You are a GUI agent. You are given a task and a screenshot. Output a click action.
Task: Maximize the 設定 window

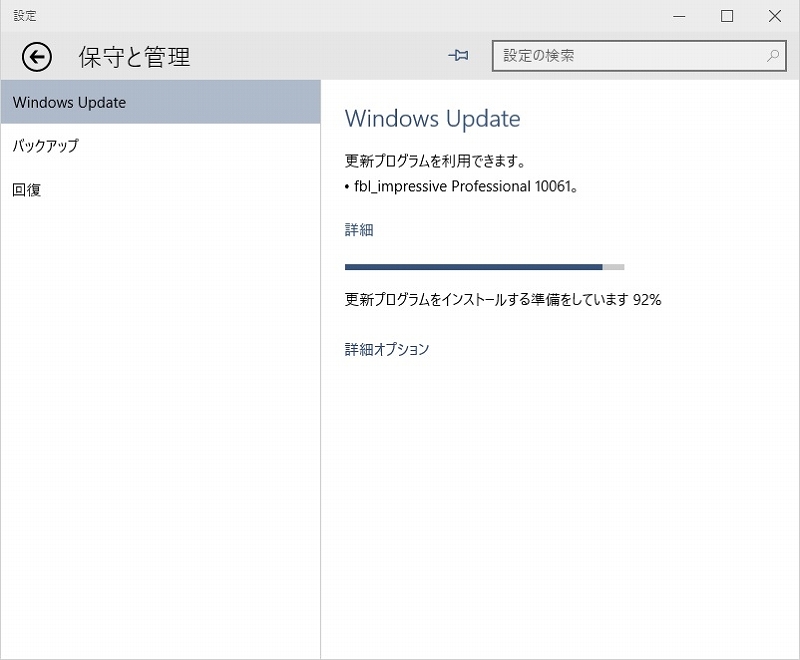727,16
